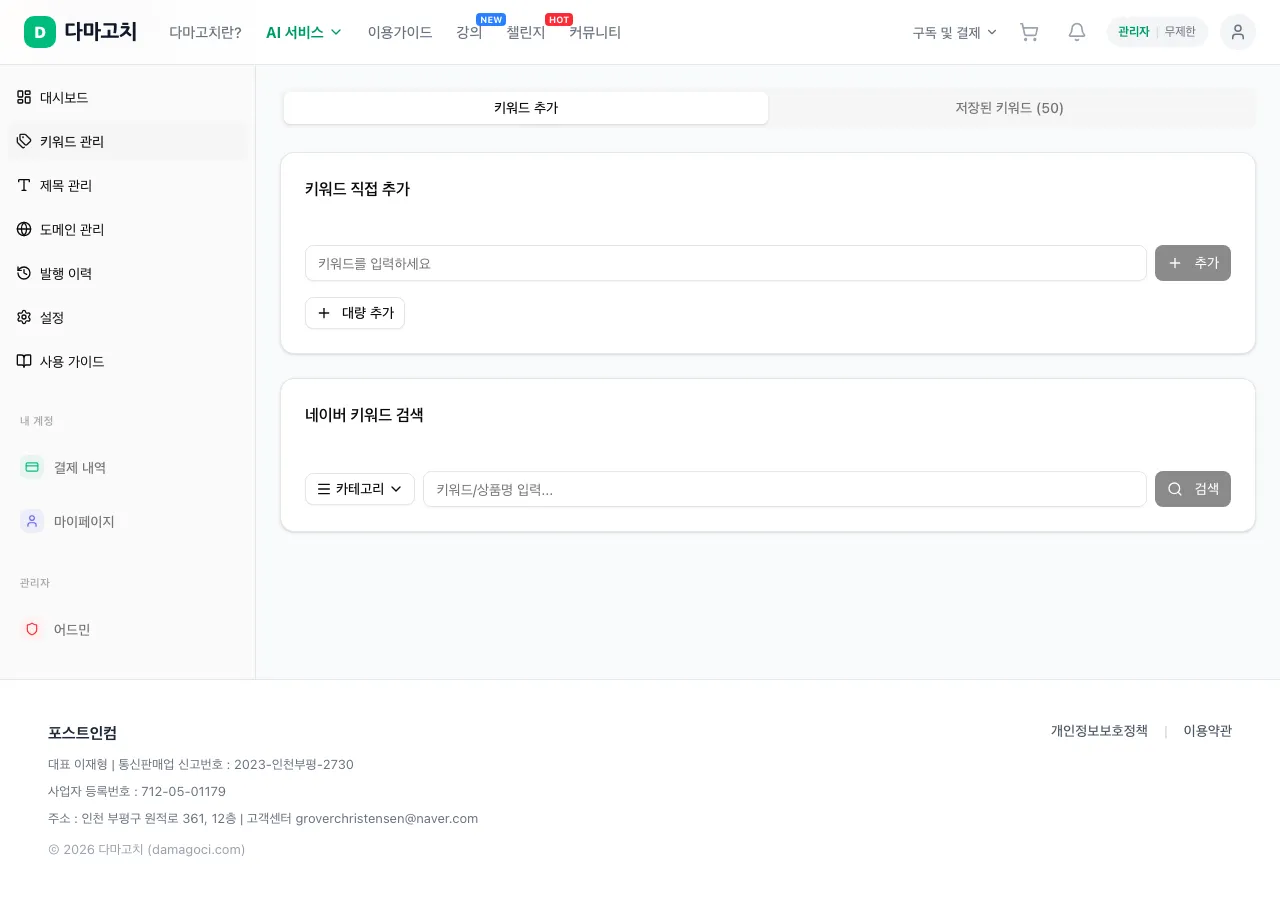Open 강의 menu item
The width and height of the screenshot is (1280, 900).
point(469,32)
